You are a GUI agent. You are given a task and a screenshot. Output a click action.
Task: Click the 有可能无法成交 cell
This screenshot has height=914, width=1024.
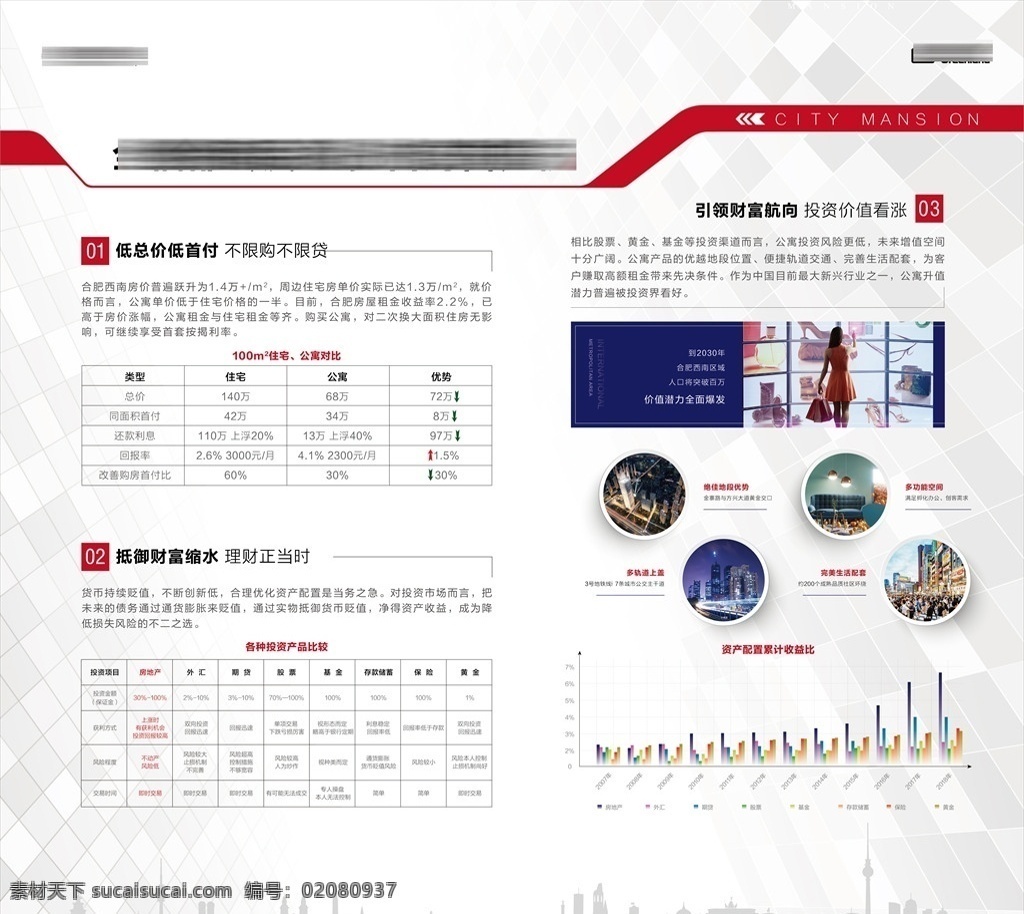coord(286,793)
